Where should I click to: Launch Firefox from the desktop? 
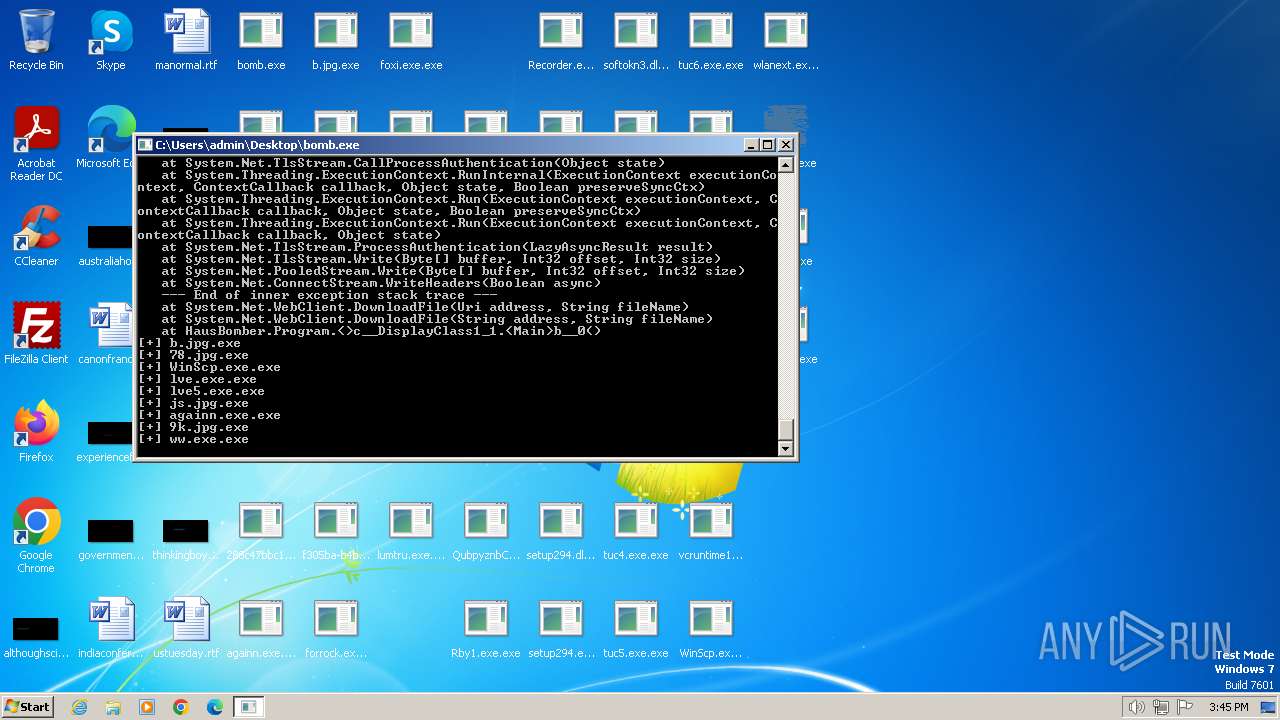(36, 432)
